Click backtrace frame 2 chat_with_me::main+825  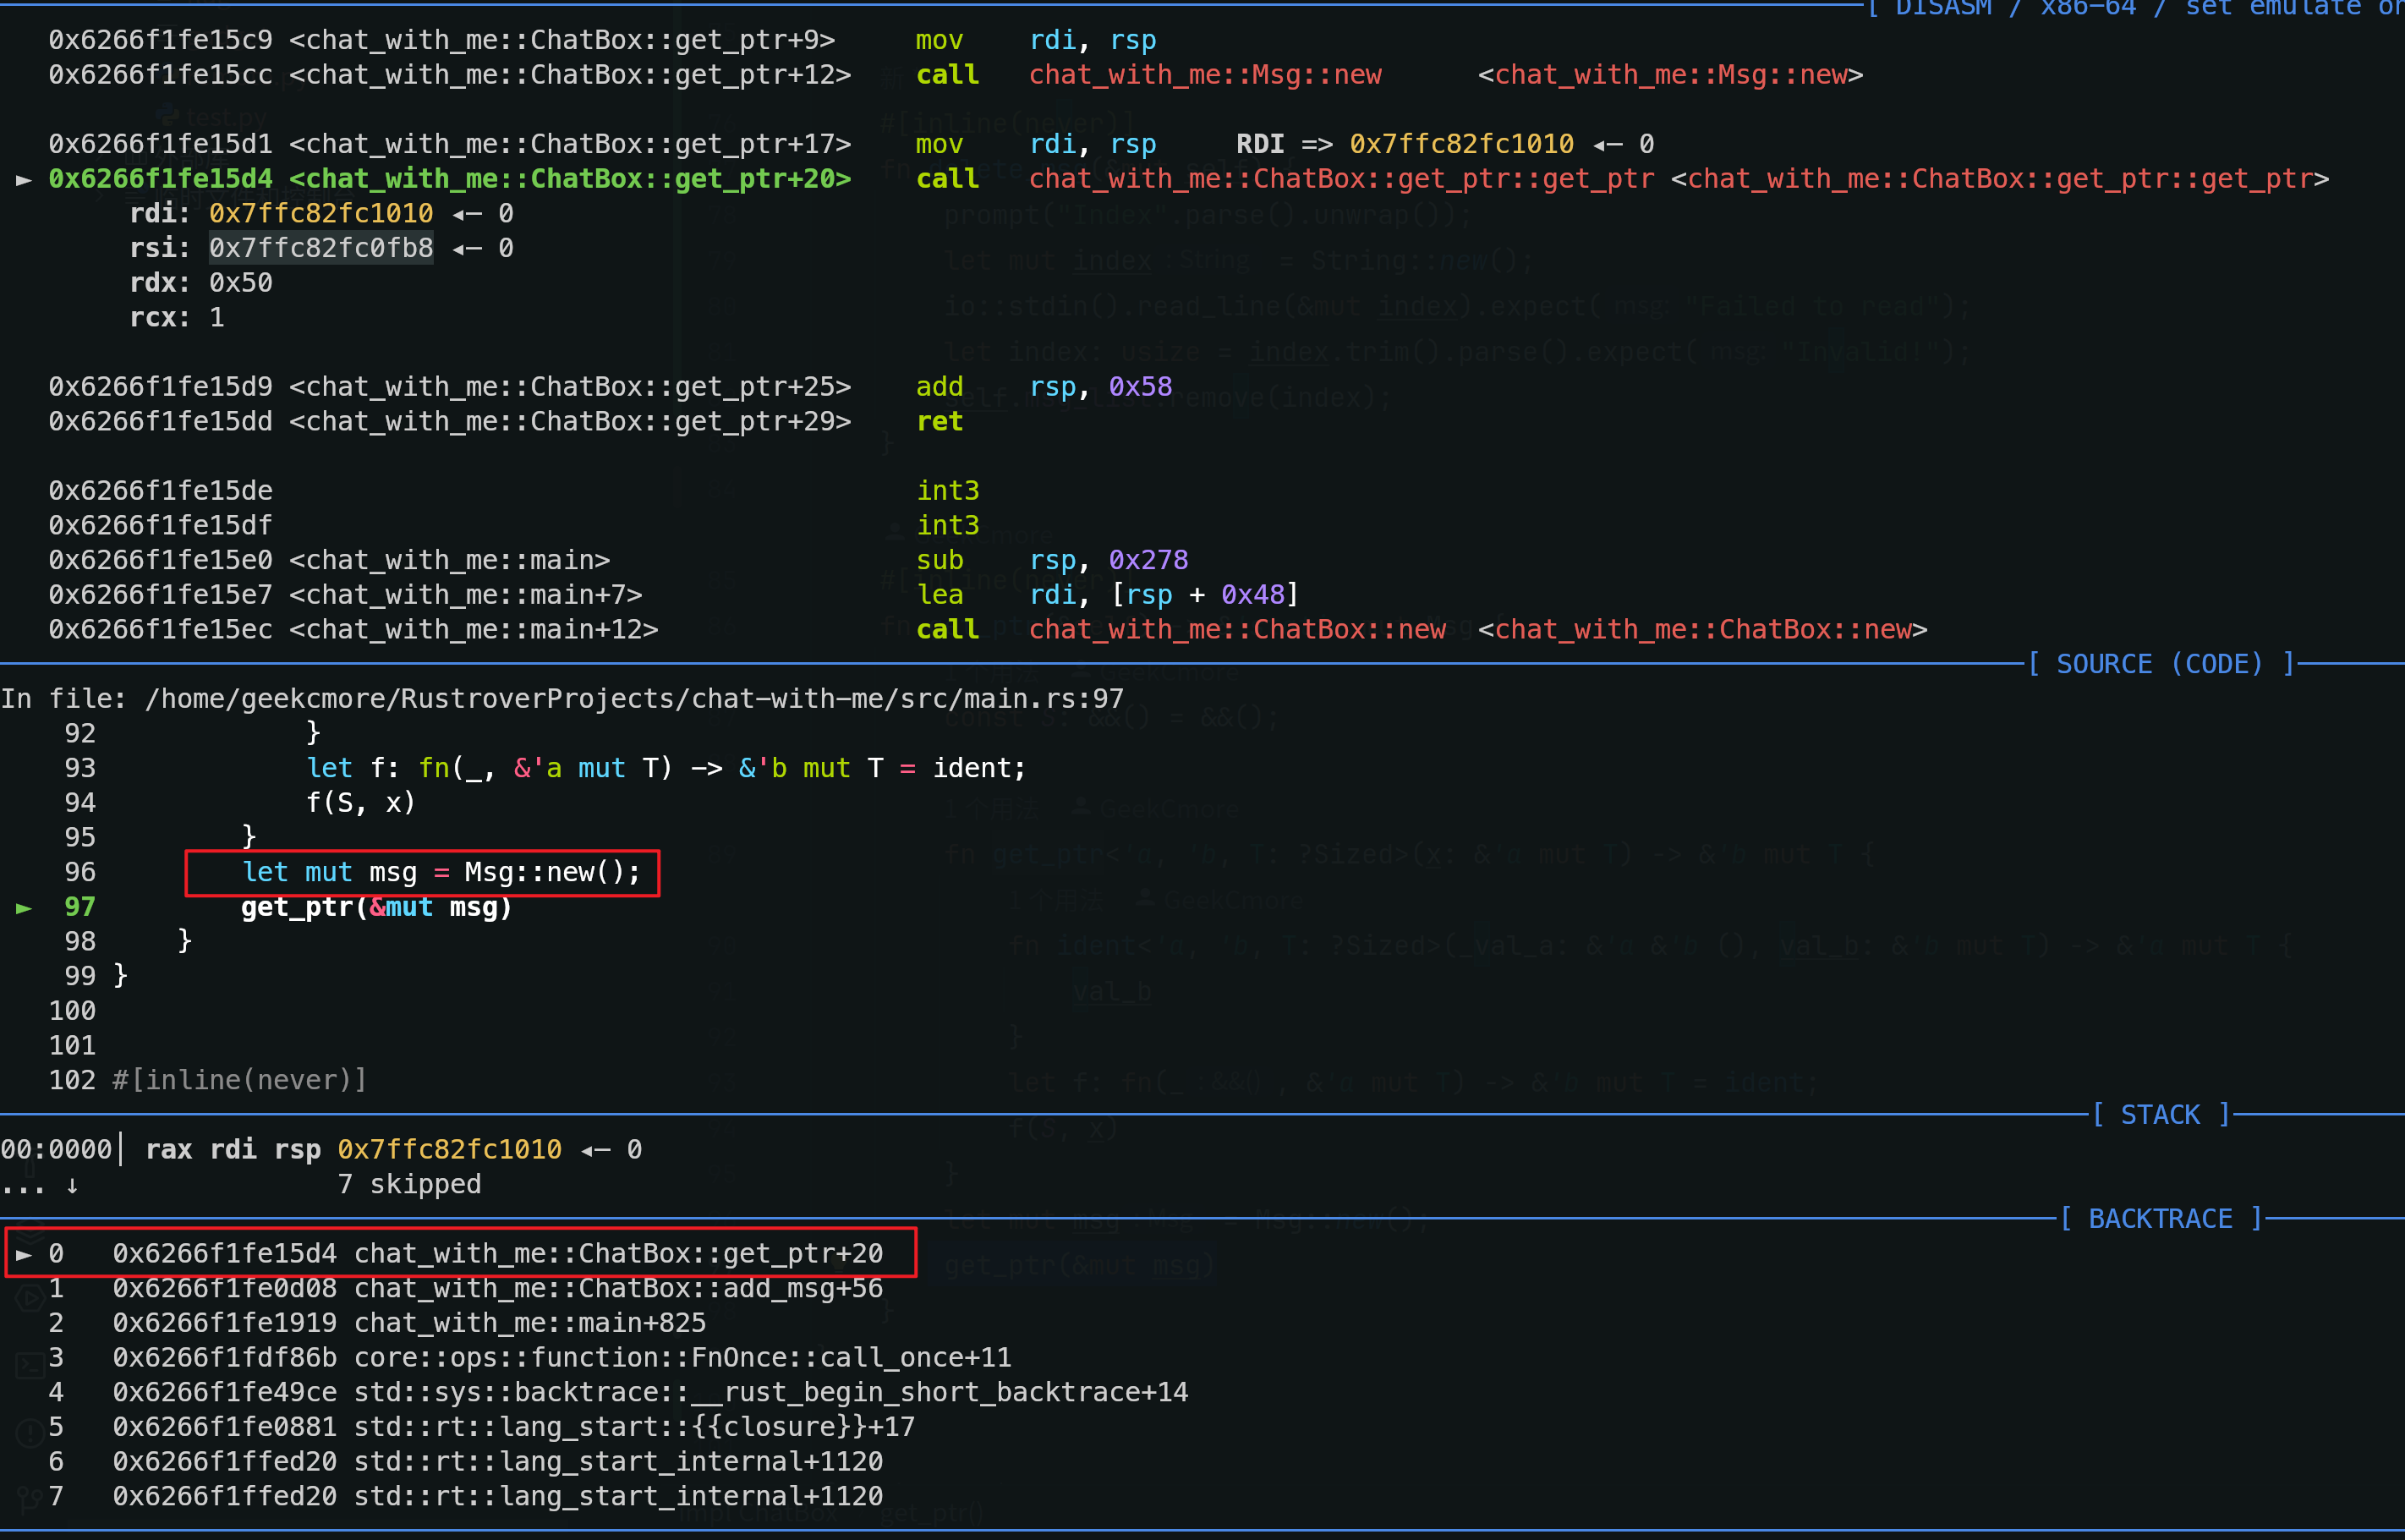[530, 1323]
